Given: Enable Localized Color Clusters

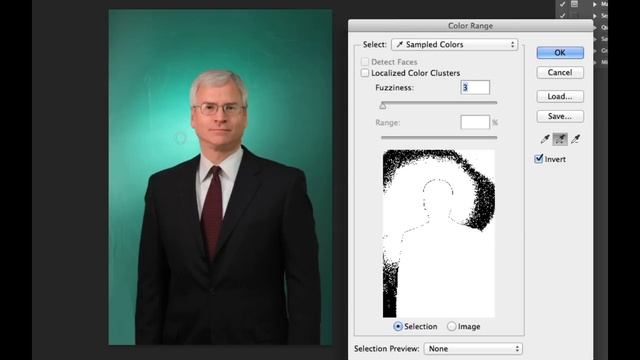Looking at the screenshot, I should click(x=365, y=73).
